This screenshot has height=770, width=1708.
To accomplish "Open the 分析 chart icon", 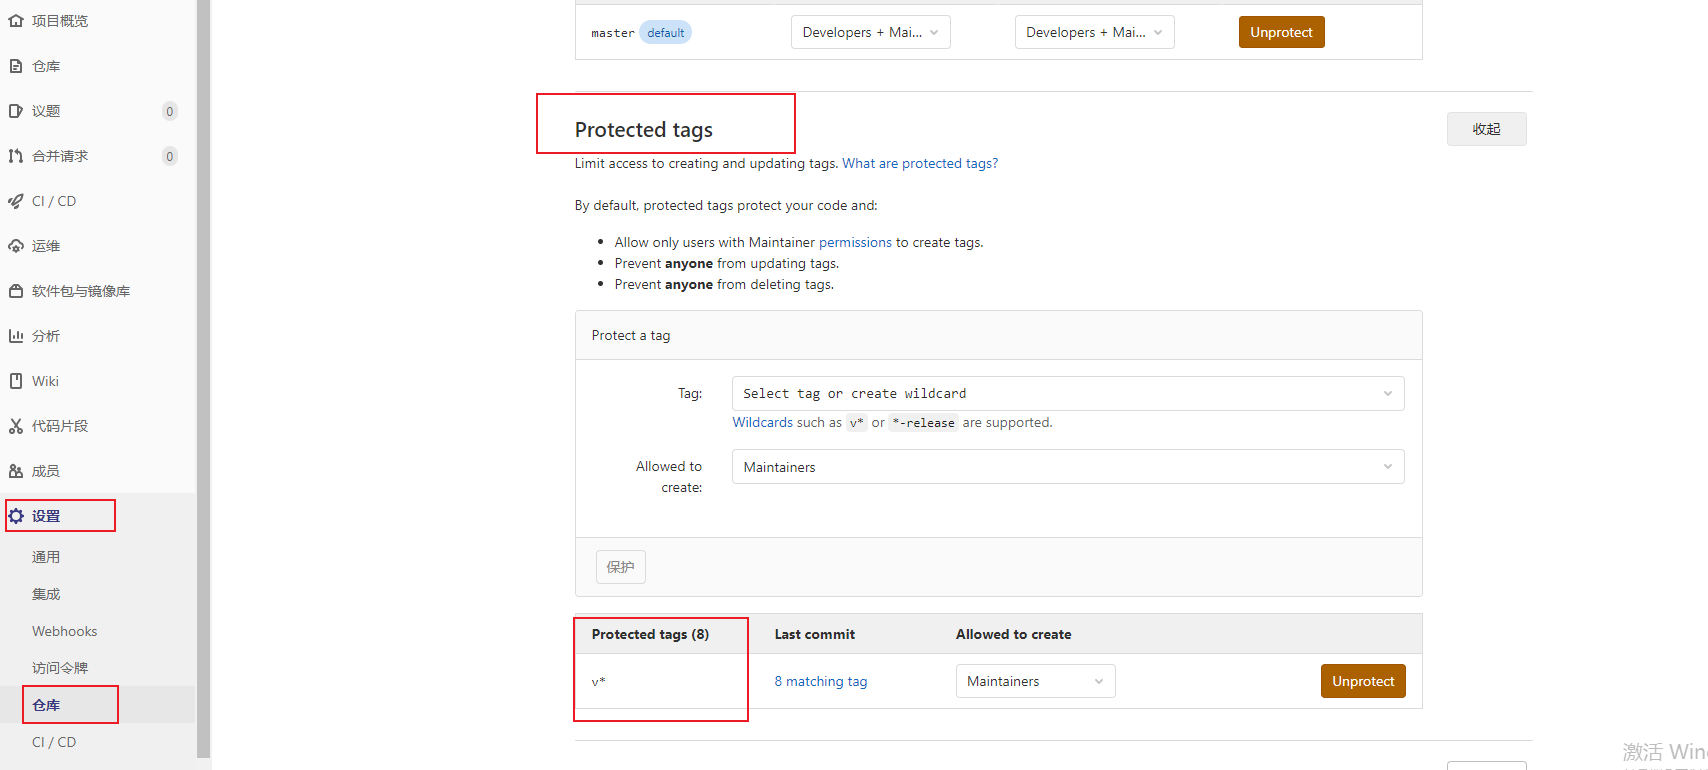I will [x=16, y=336].
